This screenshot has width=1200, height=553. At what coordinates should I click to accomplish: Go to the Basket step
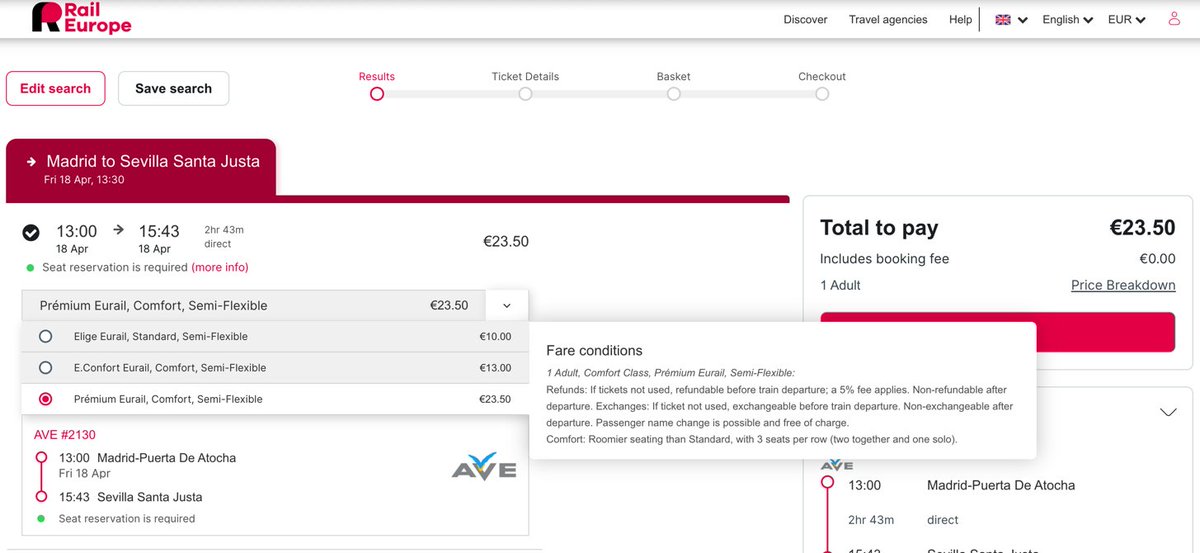[x=673, y=76]
